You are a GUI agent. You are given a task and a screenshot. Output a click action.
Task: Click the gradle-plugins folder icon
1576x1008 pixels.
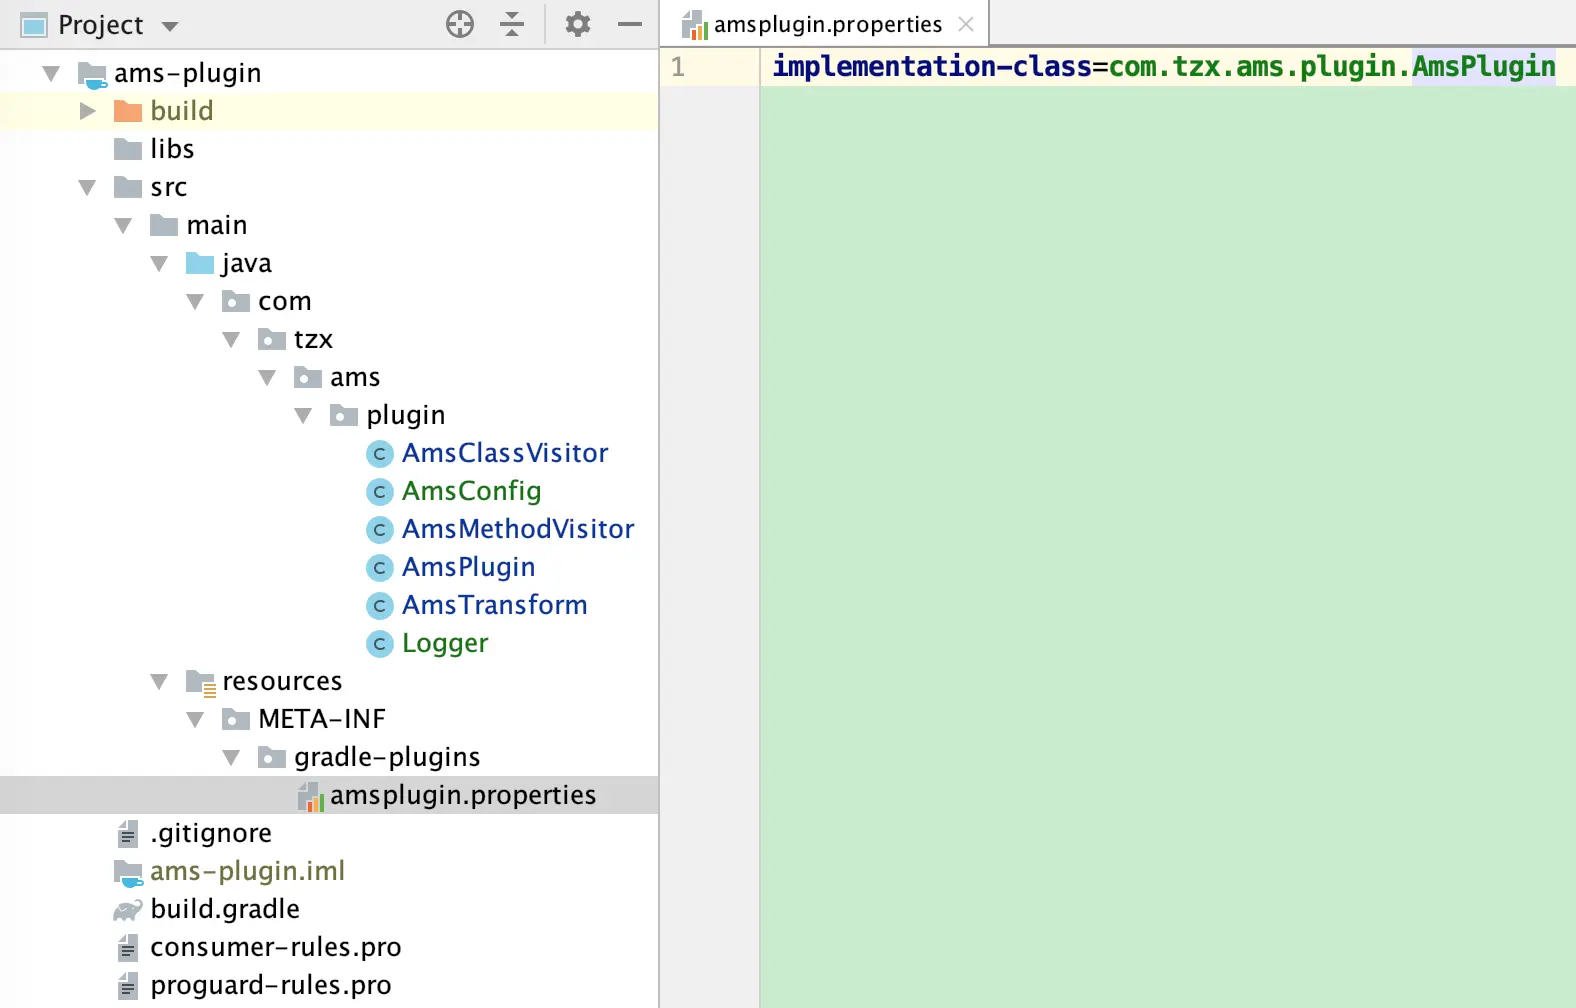point(272,757)
